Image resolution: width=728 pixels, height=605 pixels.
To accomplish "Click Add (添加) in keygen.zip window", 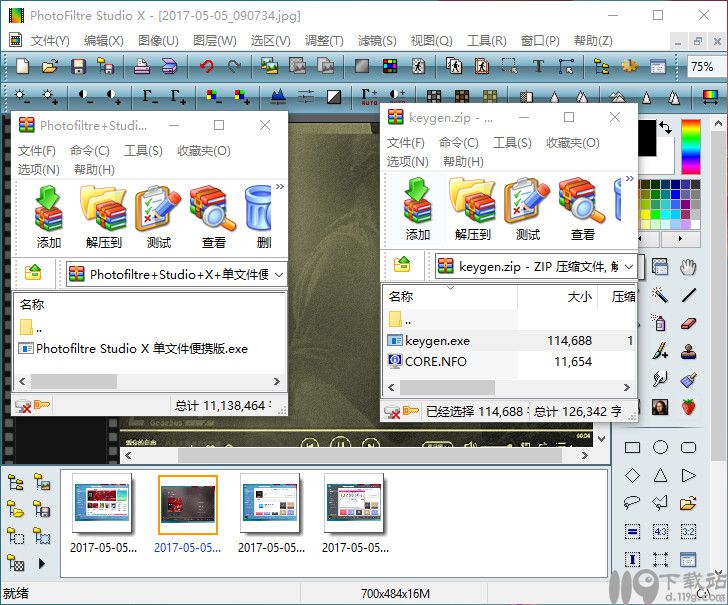I will pos(417,210).
